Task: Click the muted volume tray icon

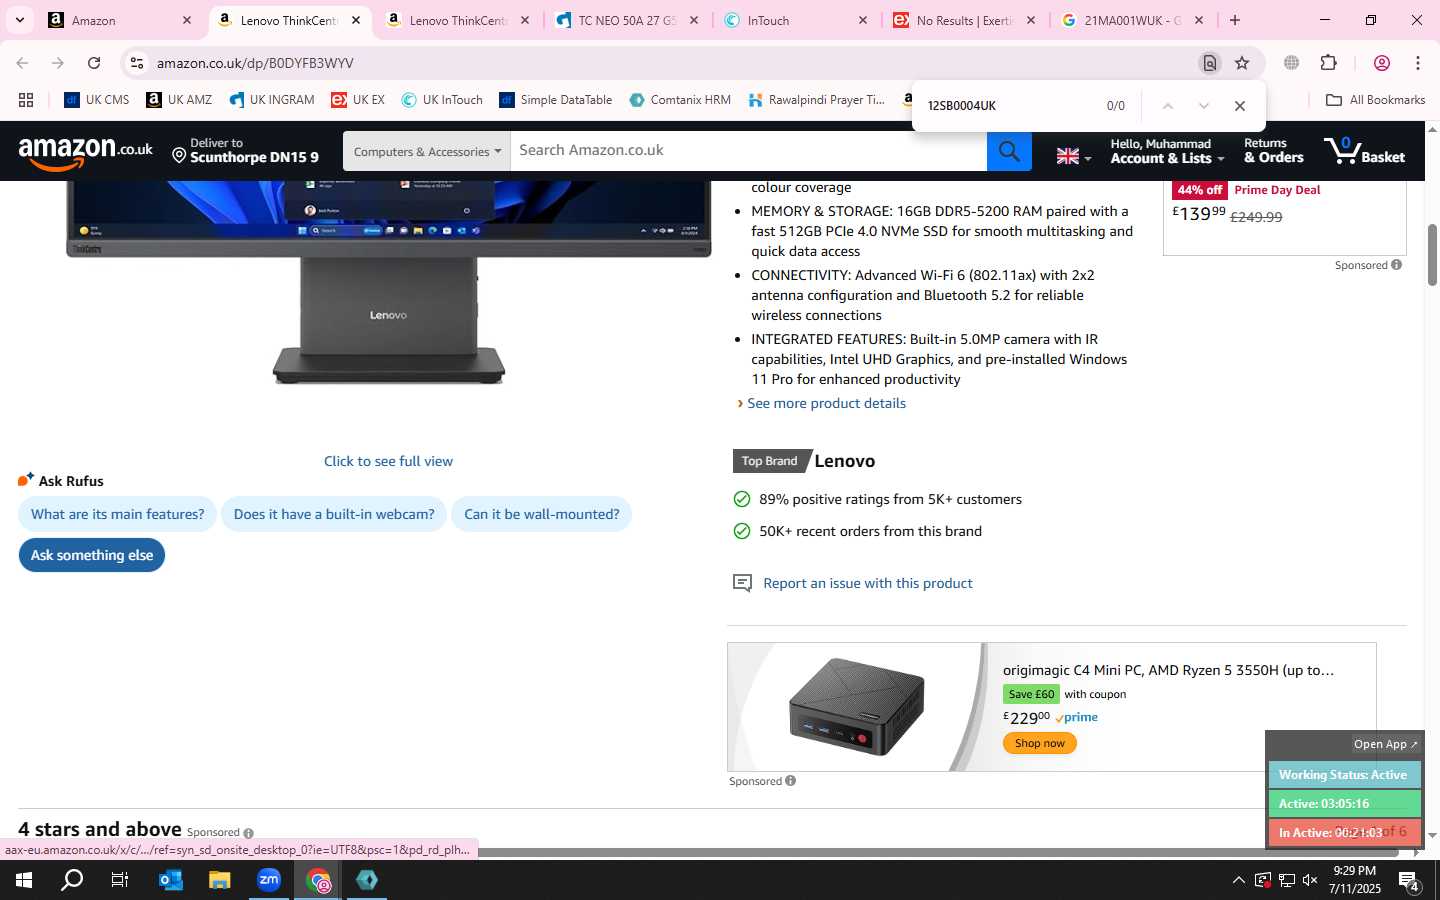Action: [x=1310, y=880]
